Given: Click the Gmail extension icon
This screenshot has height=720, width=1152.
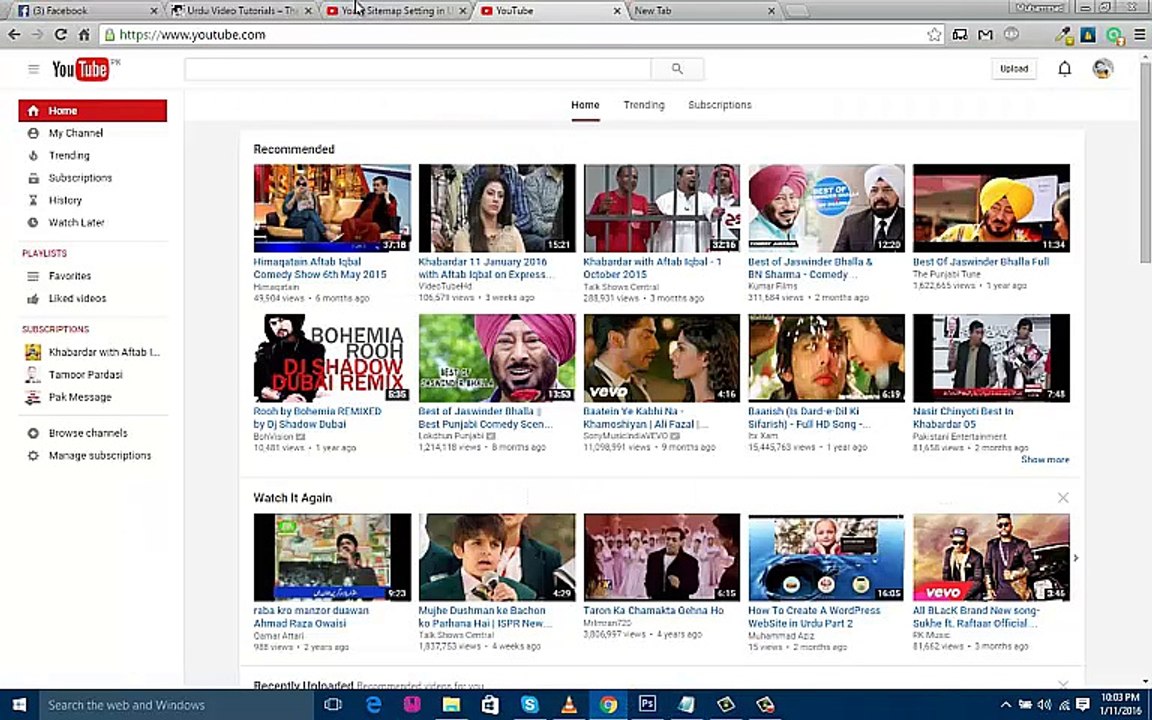Looking at the screenshot, I should point(985,35).
